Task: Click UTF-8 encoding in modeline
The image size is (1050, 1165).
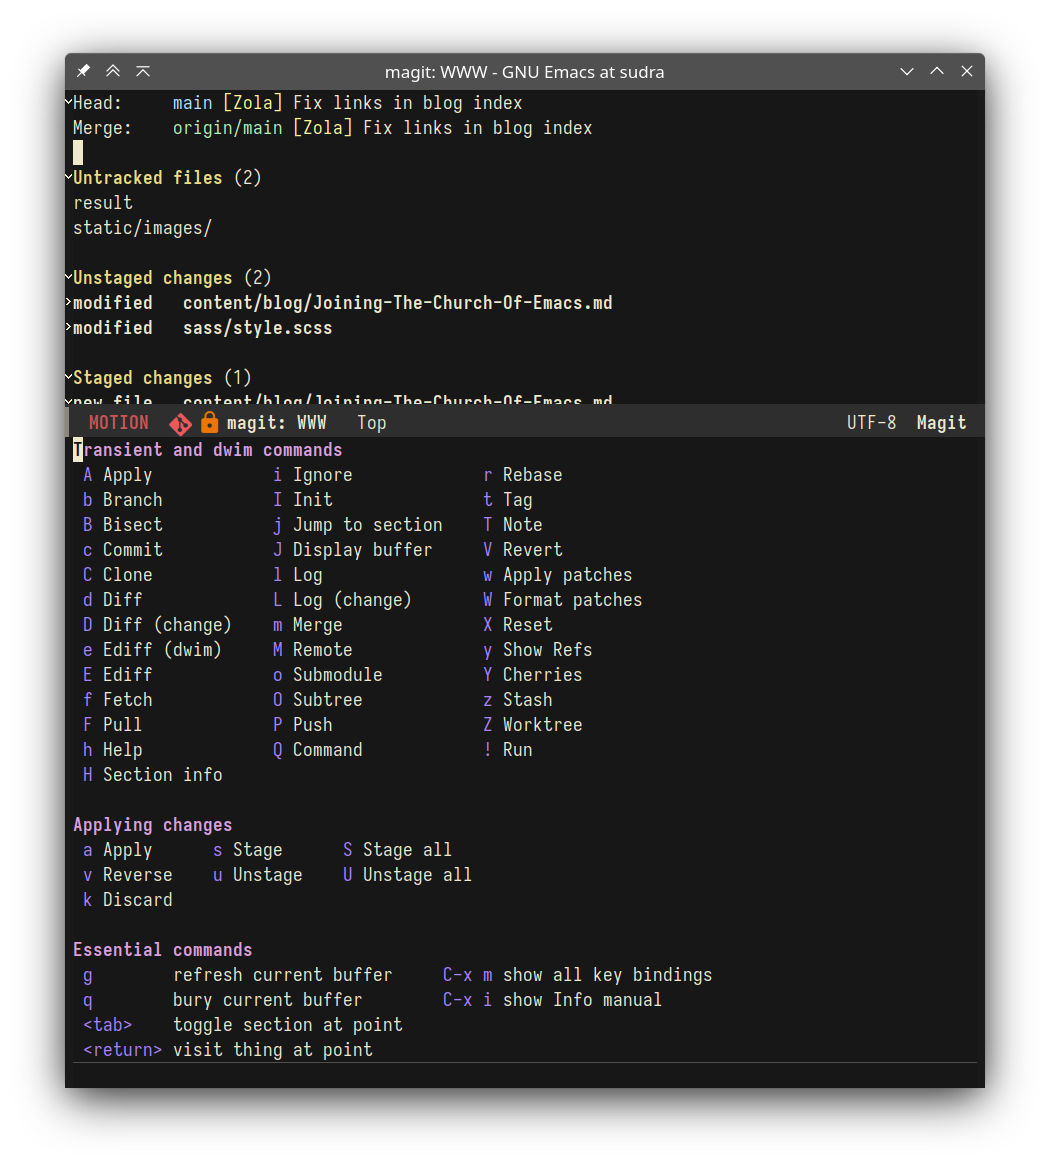Action: (x=872, y=423)
